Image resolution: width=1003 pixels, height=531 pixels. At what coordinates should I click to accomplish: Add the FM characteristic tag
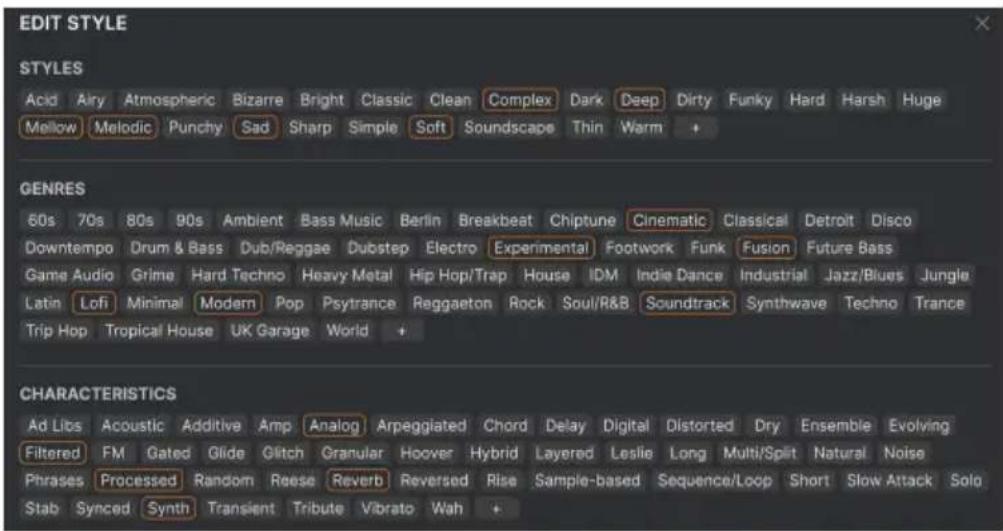point(113,454)
